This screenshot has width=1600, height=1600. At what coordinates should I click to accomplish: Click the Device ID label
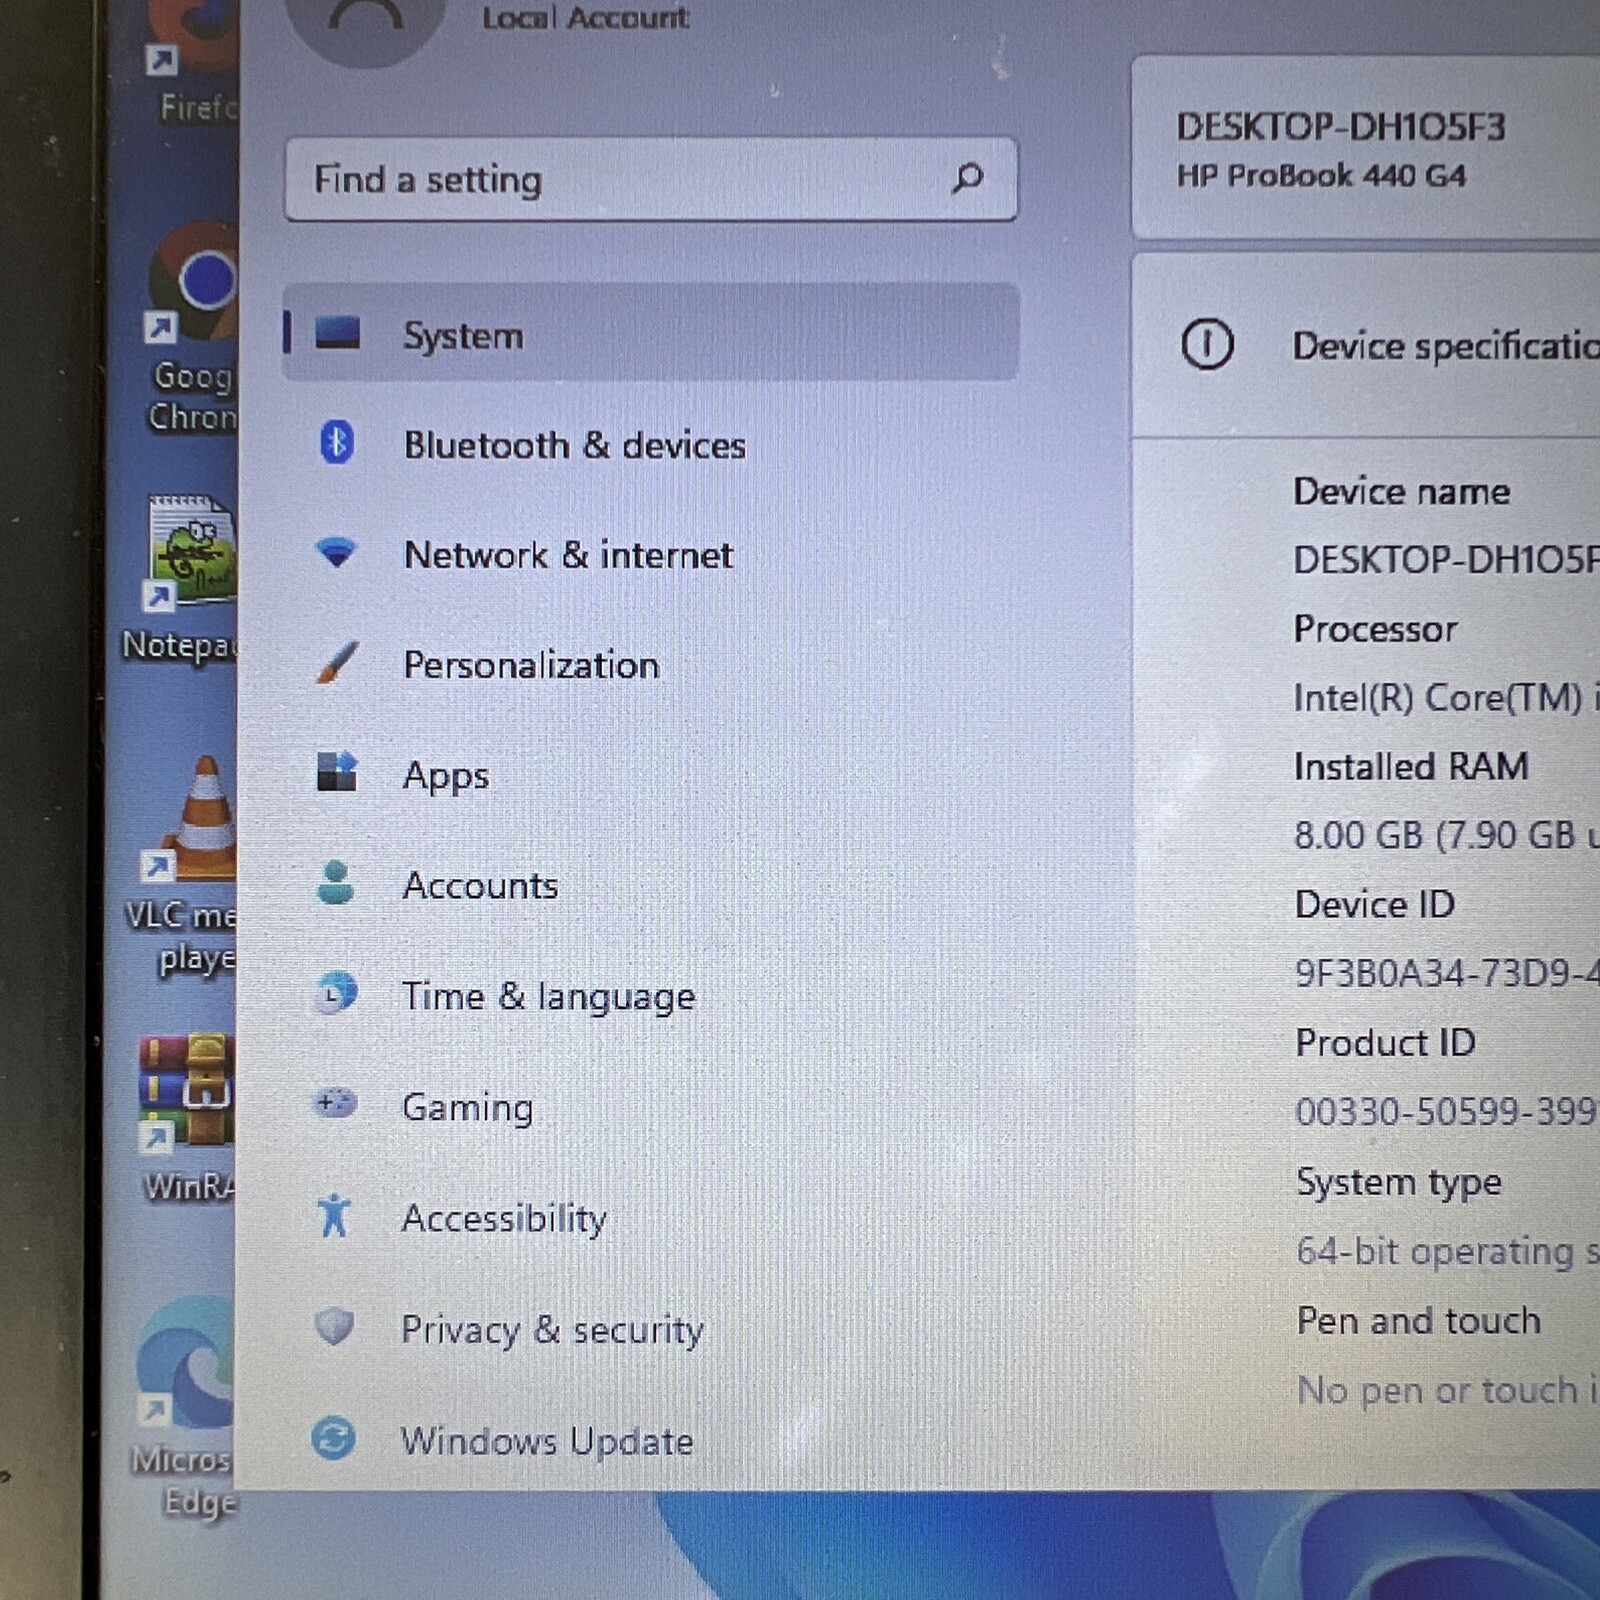pyautogui.click(x=1374, y=904)
